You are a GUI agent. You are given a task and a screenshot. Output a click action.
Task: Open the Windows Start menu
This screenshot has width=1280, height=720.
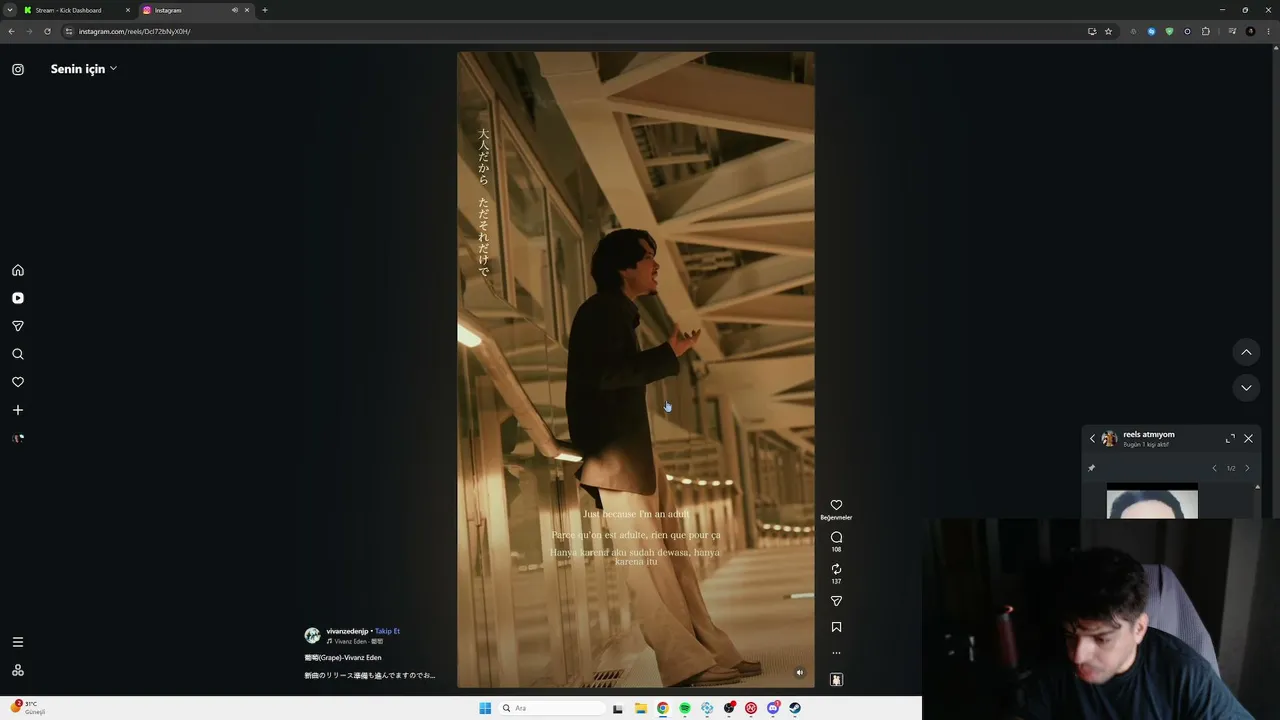[x=485, y=708]
